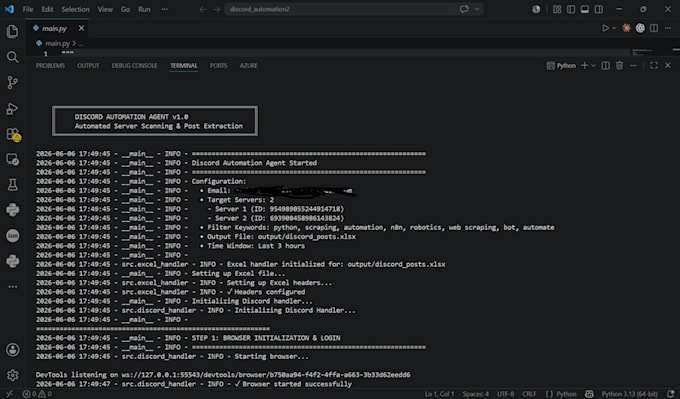Open the Json extension circle icon
Image resolution: width=680 pixels, height=399 pixels.
click(x=13, y=235)
